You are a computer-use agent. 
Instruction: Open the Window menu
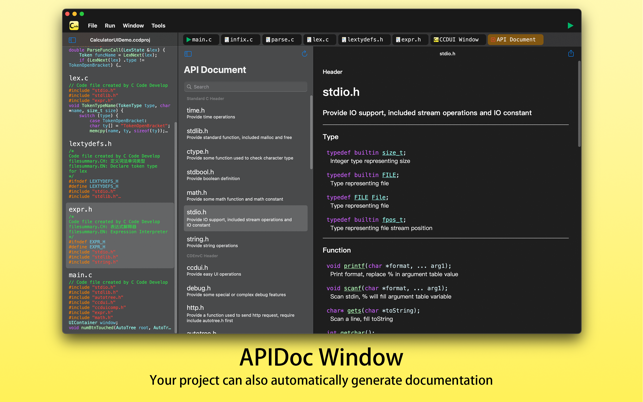[133, 25]
